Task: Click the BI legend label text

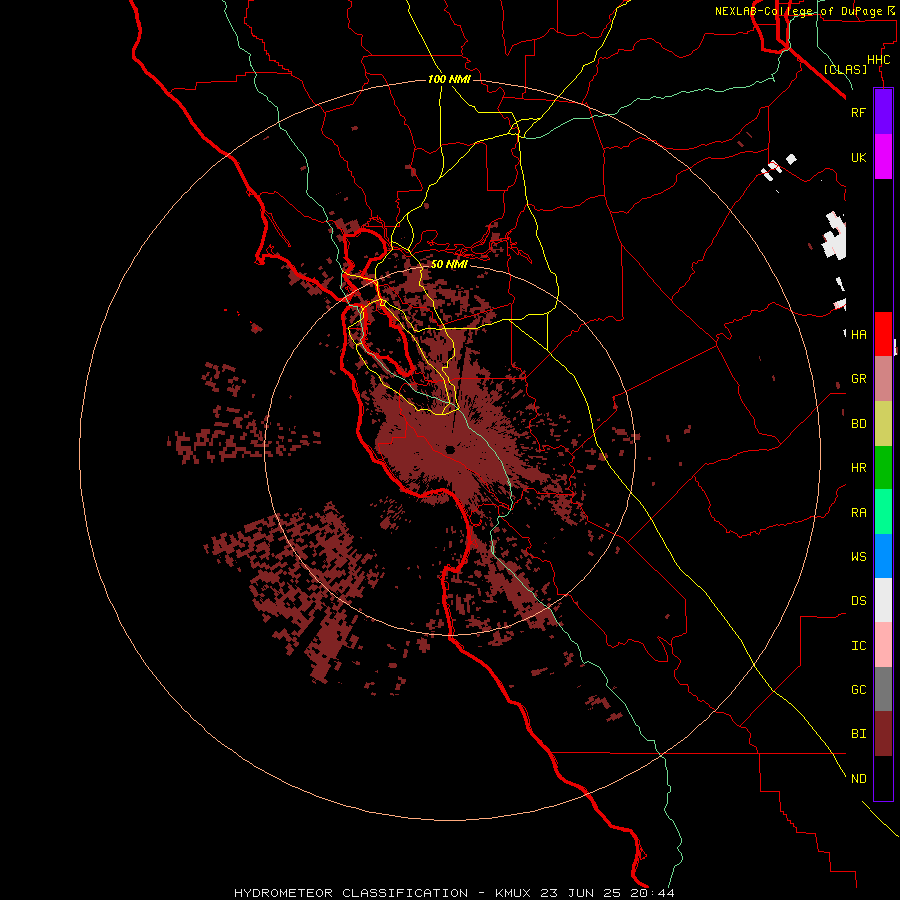Action: click(x=859, y=734)
